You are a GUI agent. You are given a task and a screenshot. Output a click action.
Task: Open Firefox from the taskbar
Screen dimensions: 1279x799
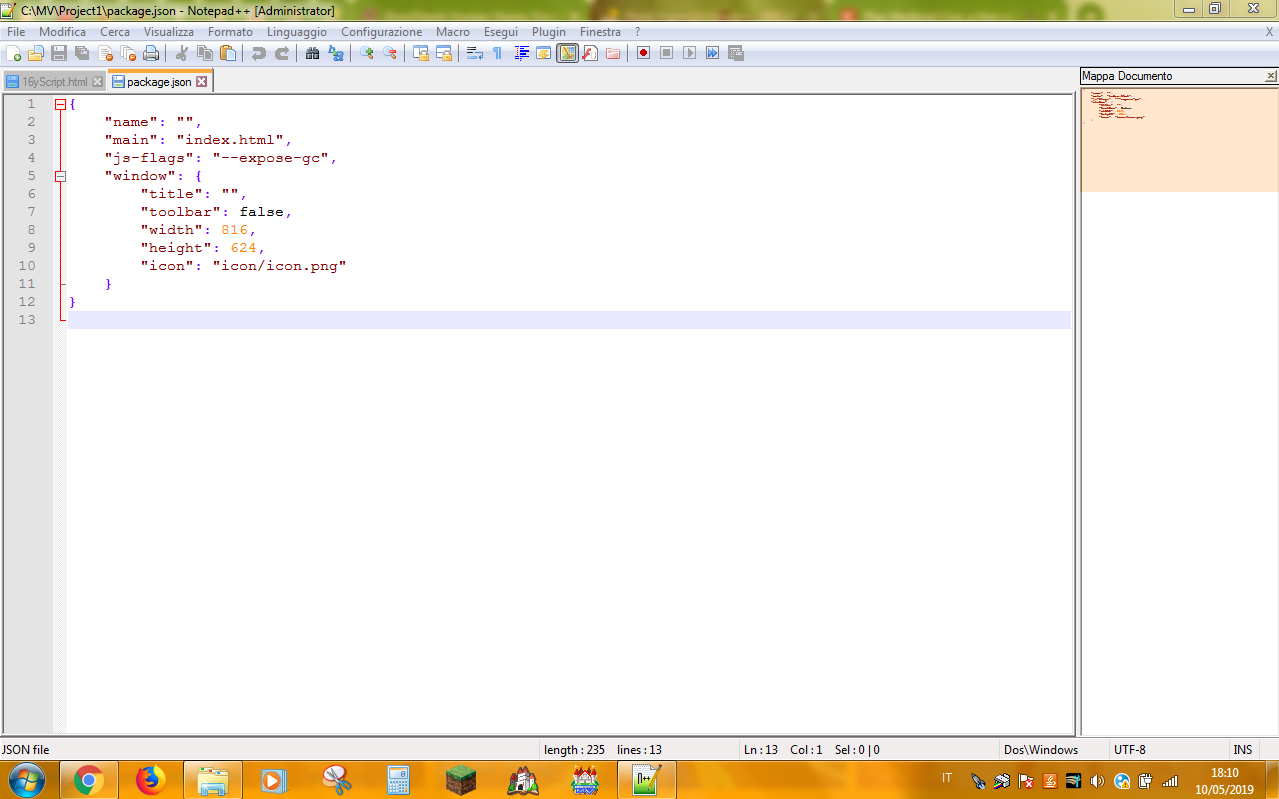(151, 780)
